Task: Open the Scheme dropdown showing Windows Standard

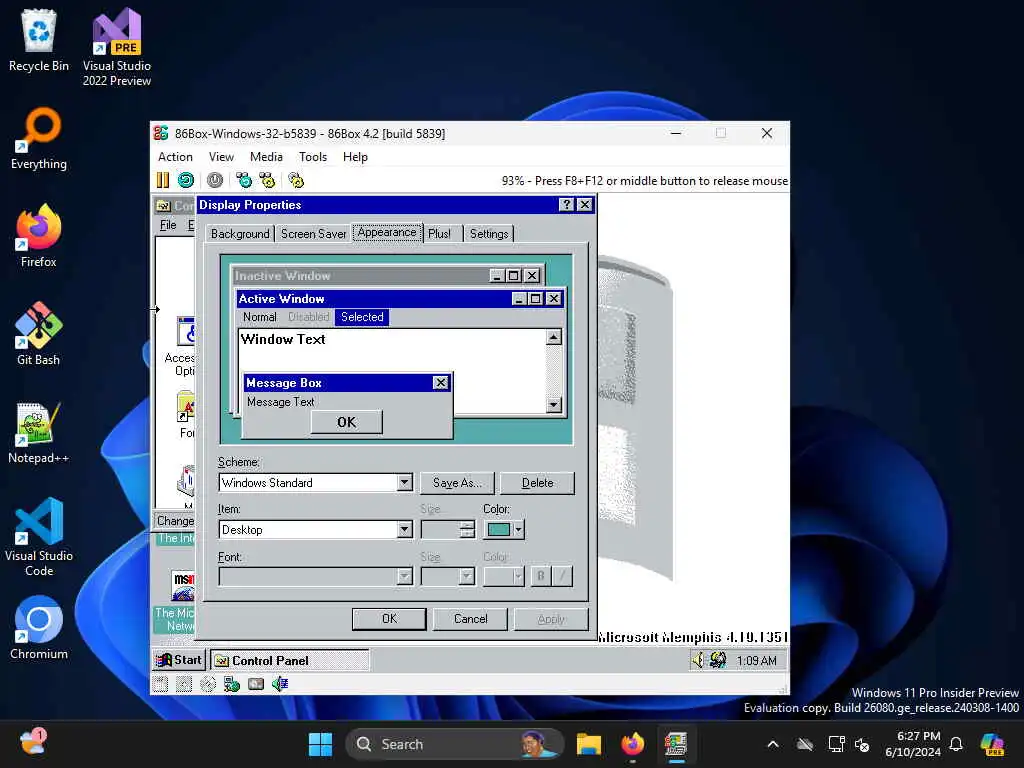Action: click(404, 483)
